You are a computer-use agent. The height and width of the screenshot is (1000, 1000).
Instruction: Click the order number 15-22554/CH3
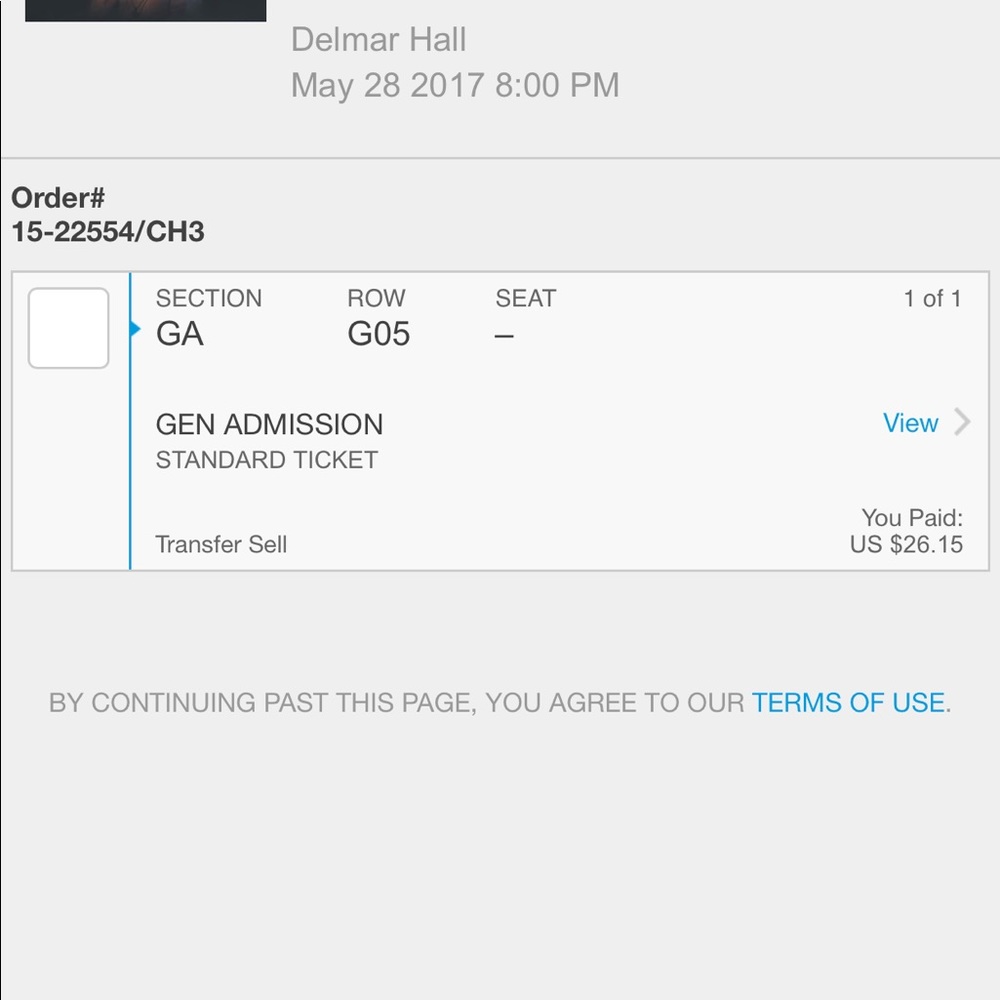(108, 232)
